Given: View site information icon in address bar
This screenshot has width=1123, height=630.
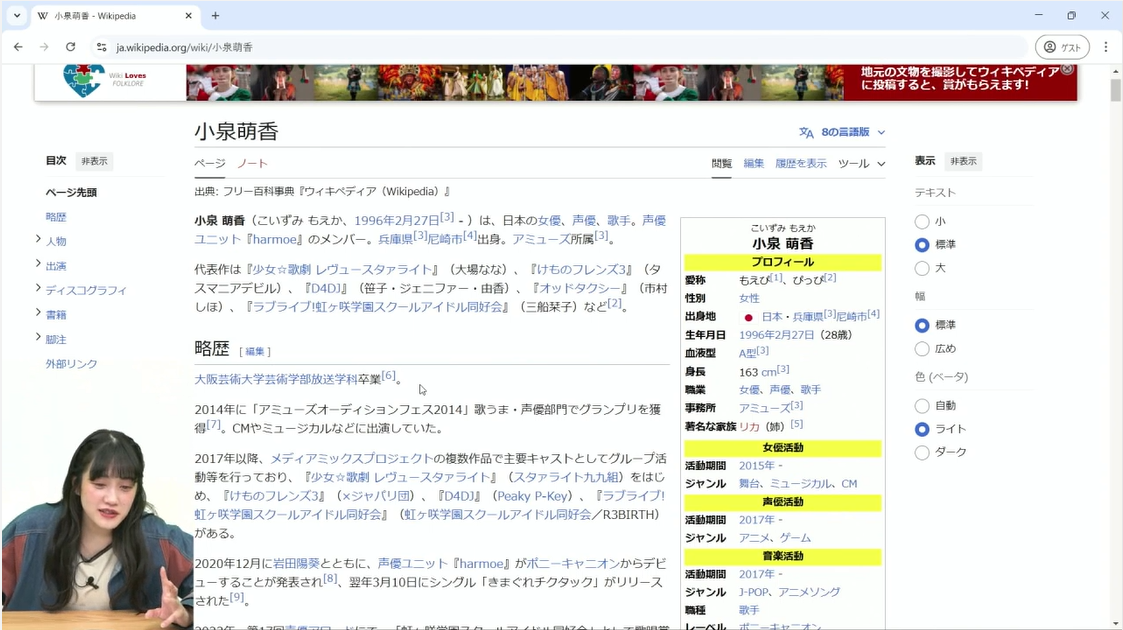Looking at the screenshot, I should (x=102, y=47).
